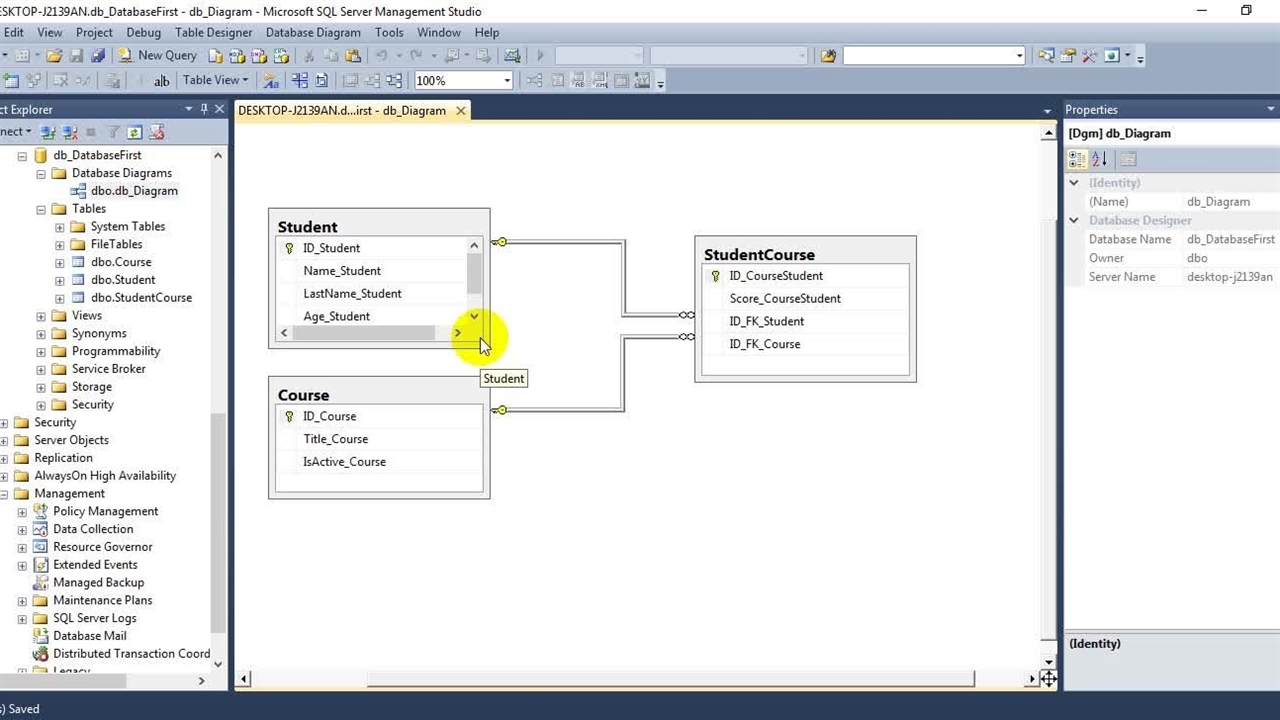Expand the Views folder in tree
This screenshot has height=720, width=1280.
coord(41,316)
